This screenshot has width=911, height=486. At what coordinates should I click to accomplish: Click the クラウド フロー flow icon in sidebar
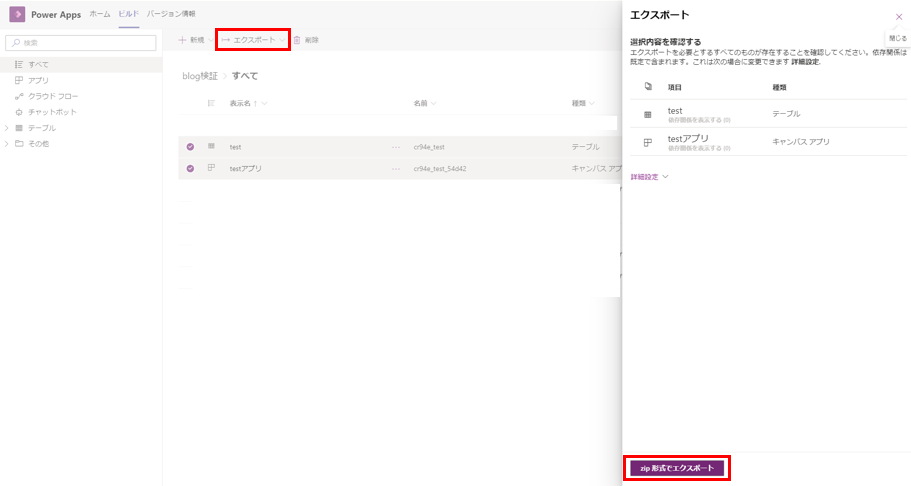point(19,96)
